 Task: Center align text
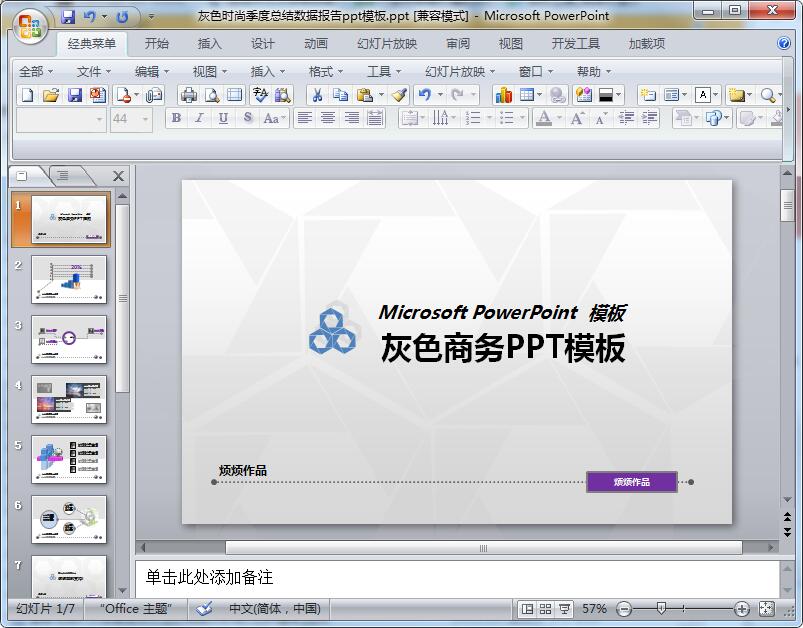328,118
